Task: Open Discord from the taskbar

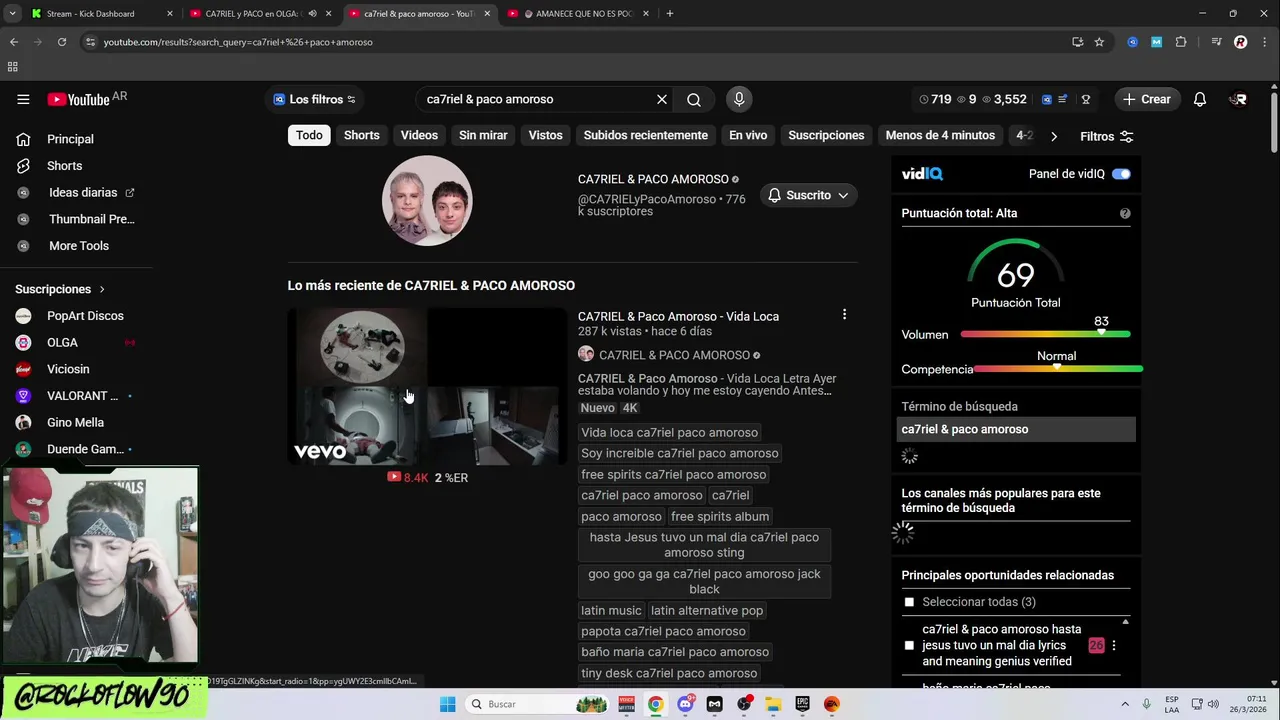Action: coord(685,704)
